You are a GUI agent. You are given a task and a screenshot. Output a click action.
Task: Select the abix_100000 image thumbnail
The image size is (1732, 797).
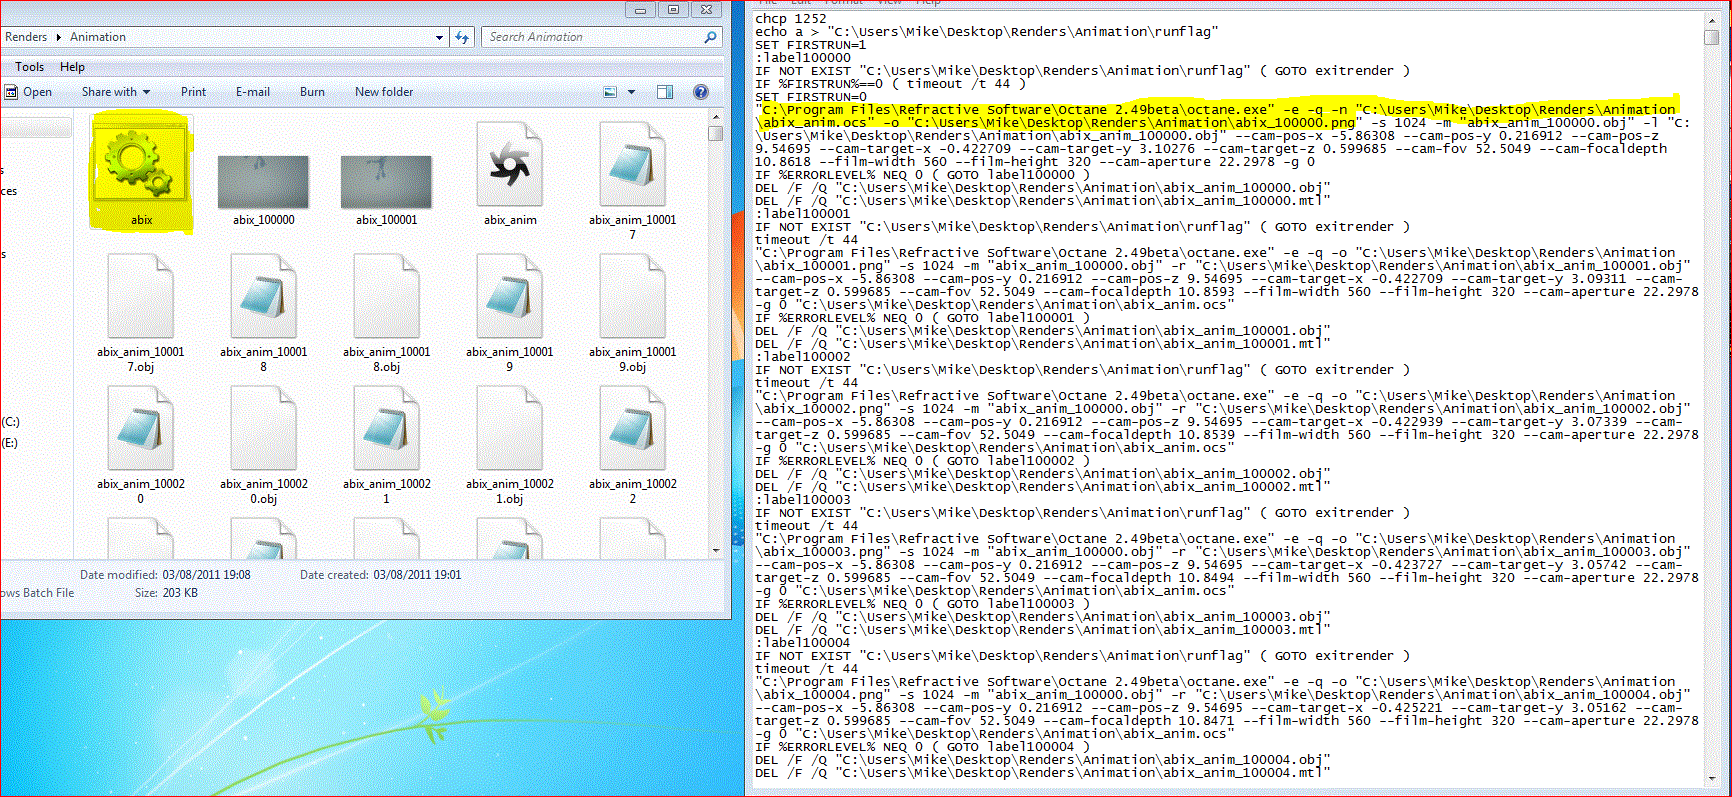[x=263, y=183]
